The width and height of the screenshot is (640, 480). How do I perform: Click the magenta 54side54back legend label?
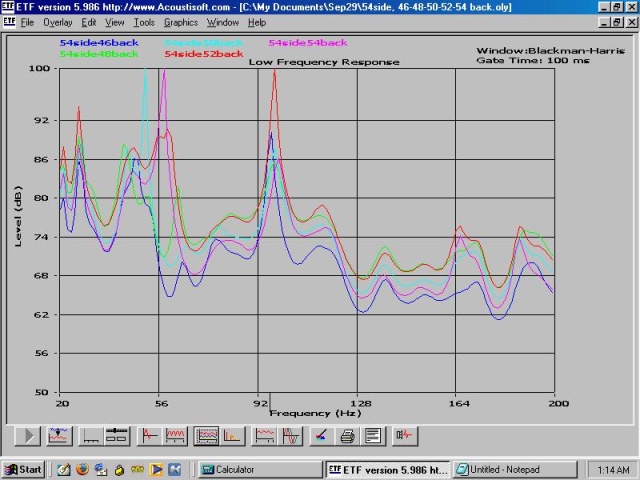click(x=308, y=43)
